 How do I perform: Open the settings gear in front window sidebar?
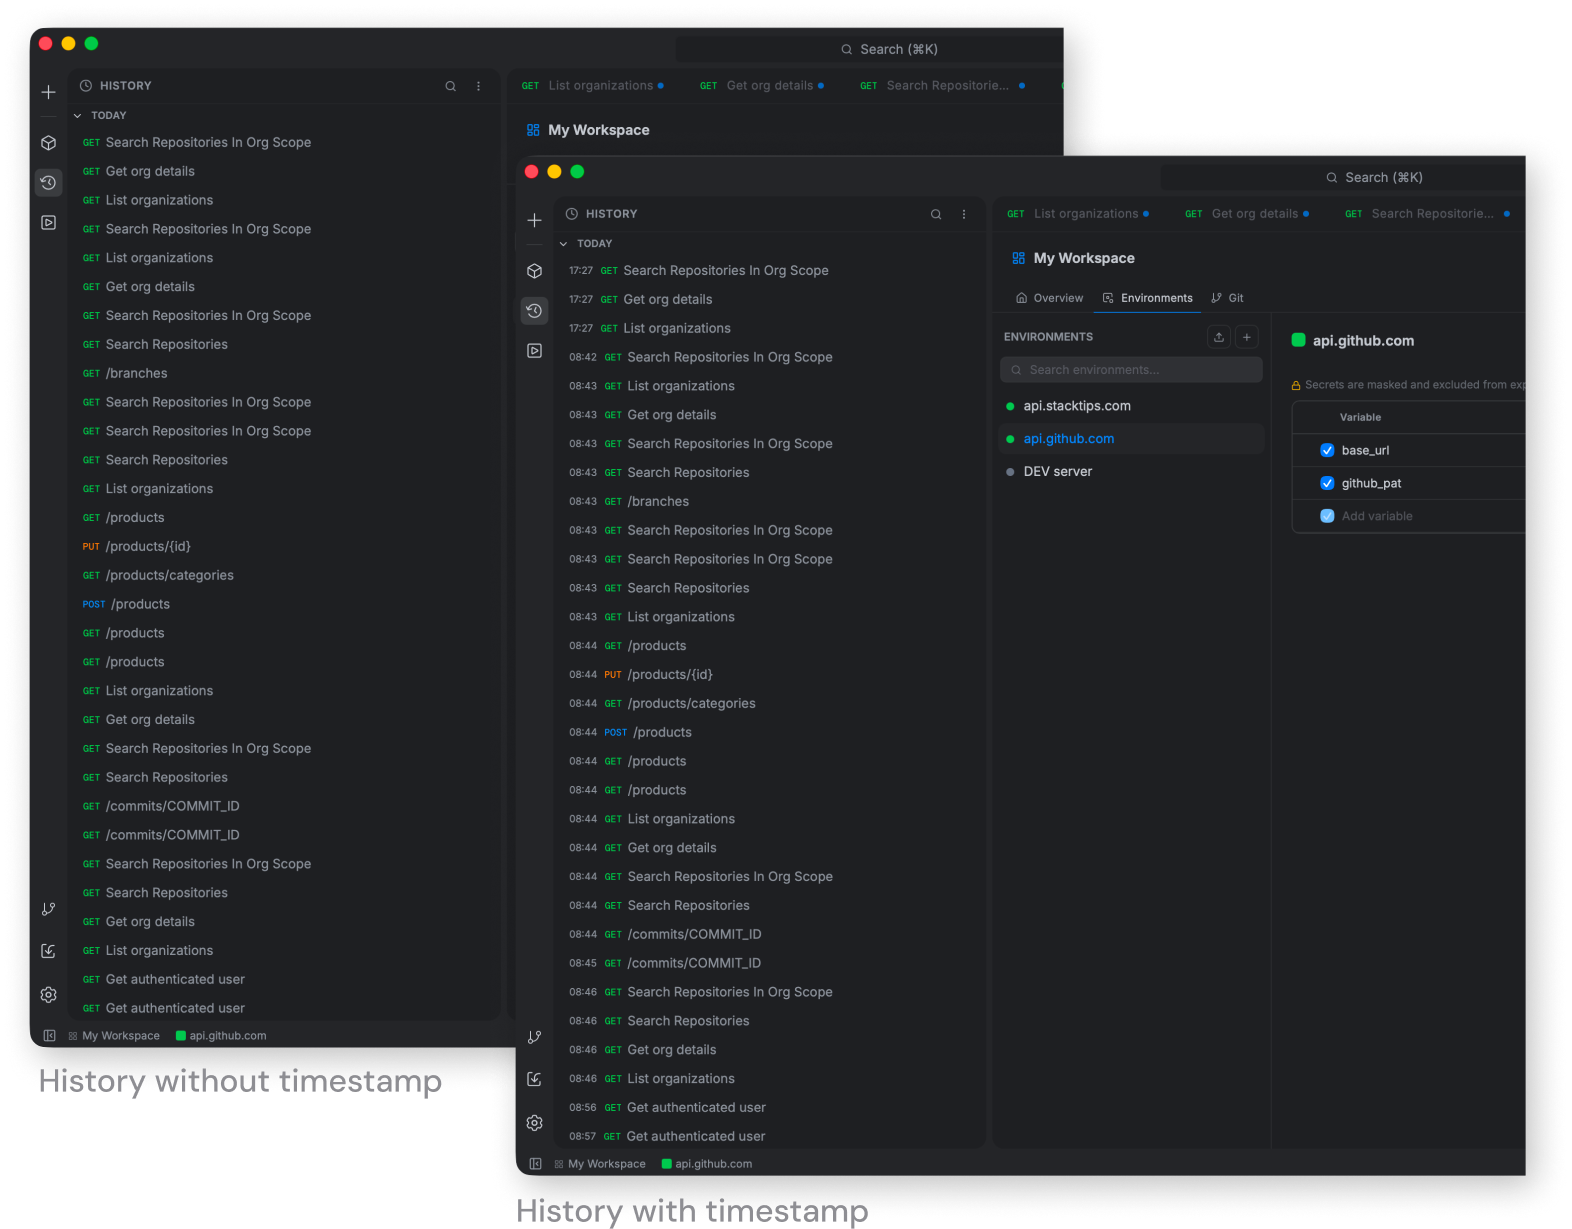(534, 1123)
